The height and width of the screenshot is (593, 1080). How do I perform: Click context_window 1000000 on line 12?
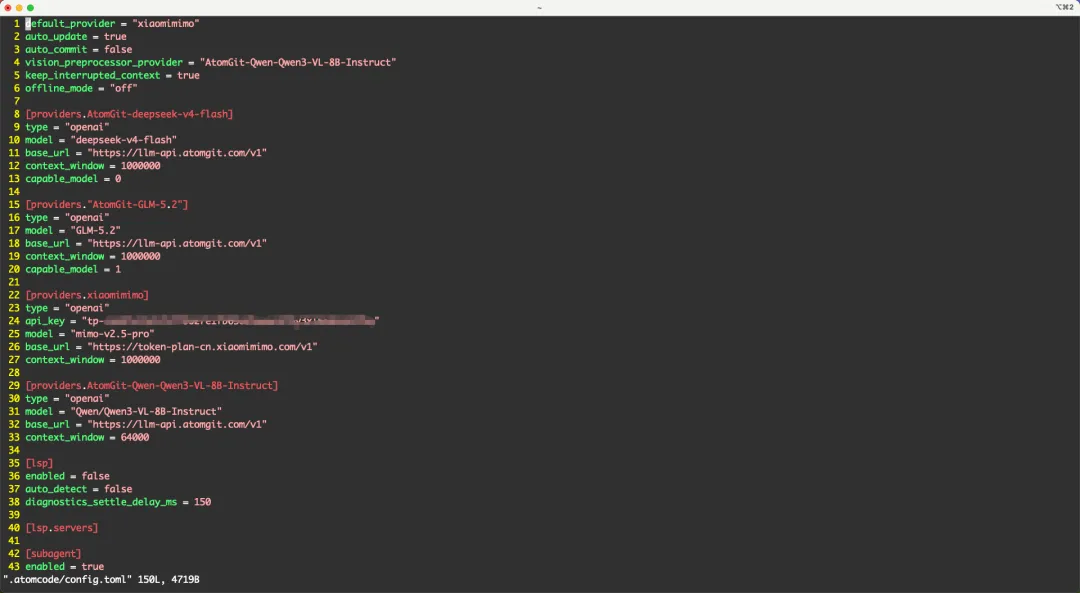[93, 166]
